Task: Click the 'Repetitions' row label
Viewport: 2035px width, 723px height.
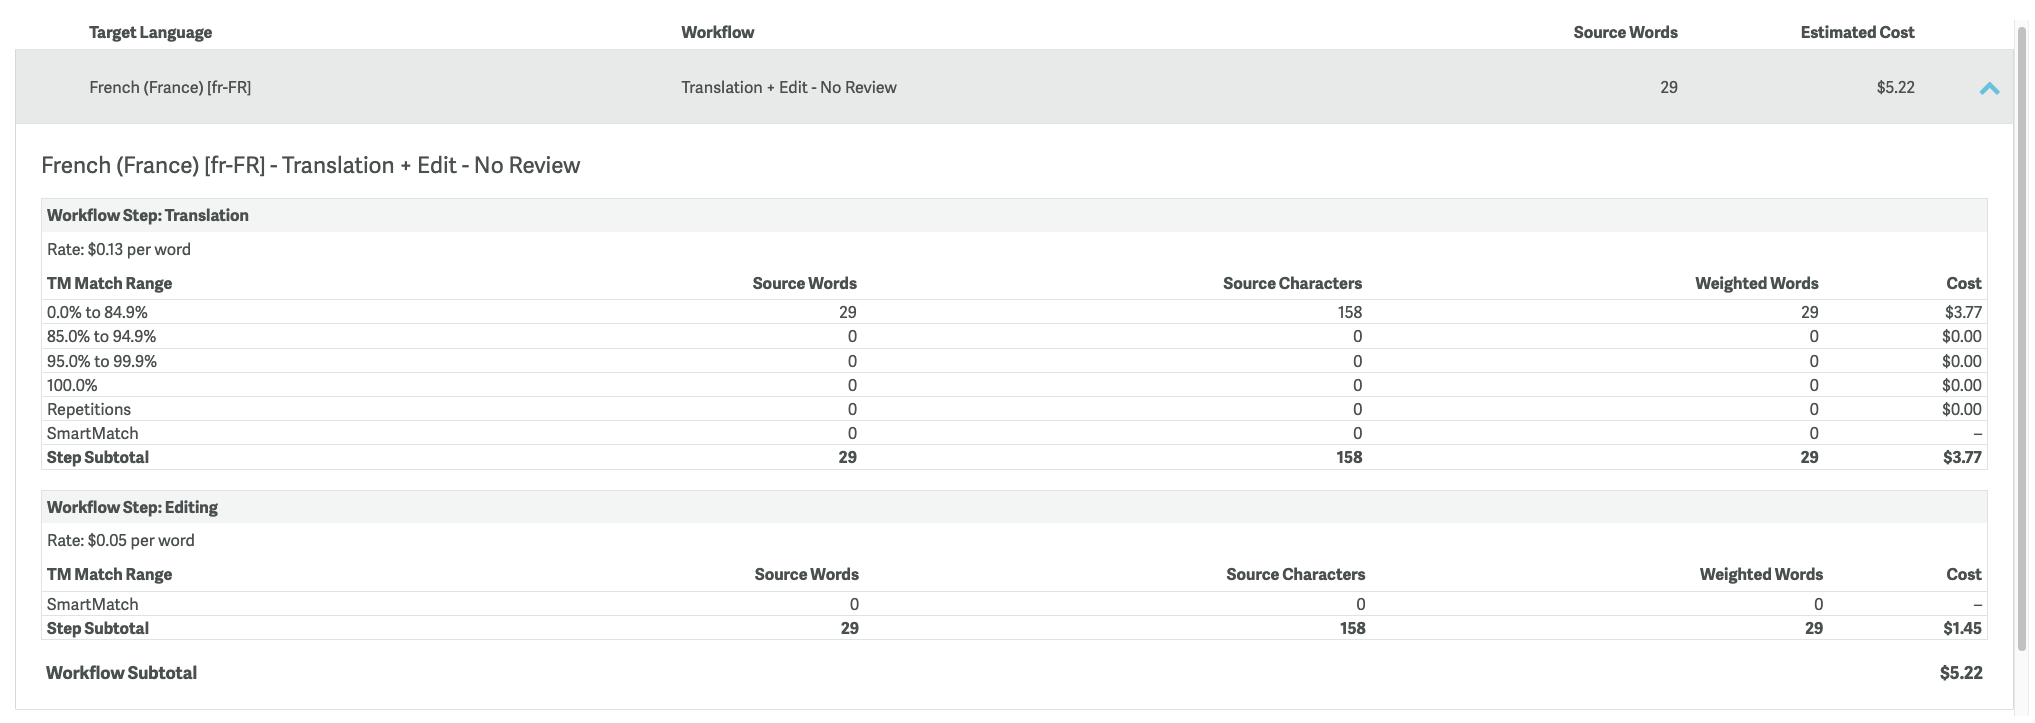Action: pos(88,409)
